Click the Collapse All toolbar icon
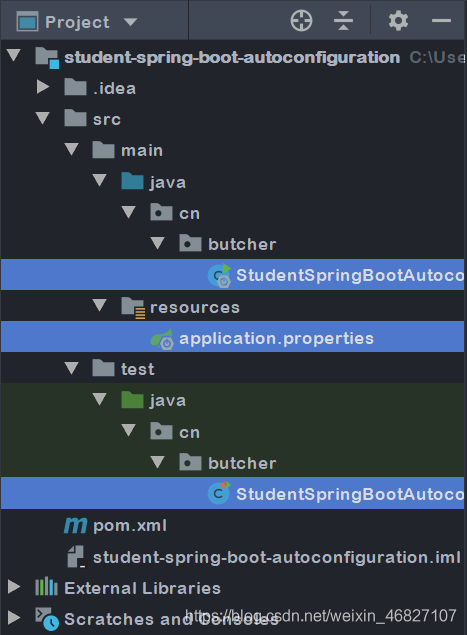Screen dimensions: 467x635 click(x=343, y=20)
